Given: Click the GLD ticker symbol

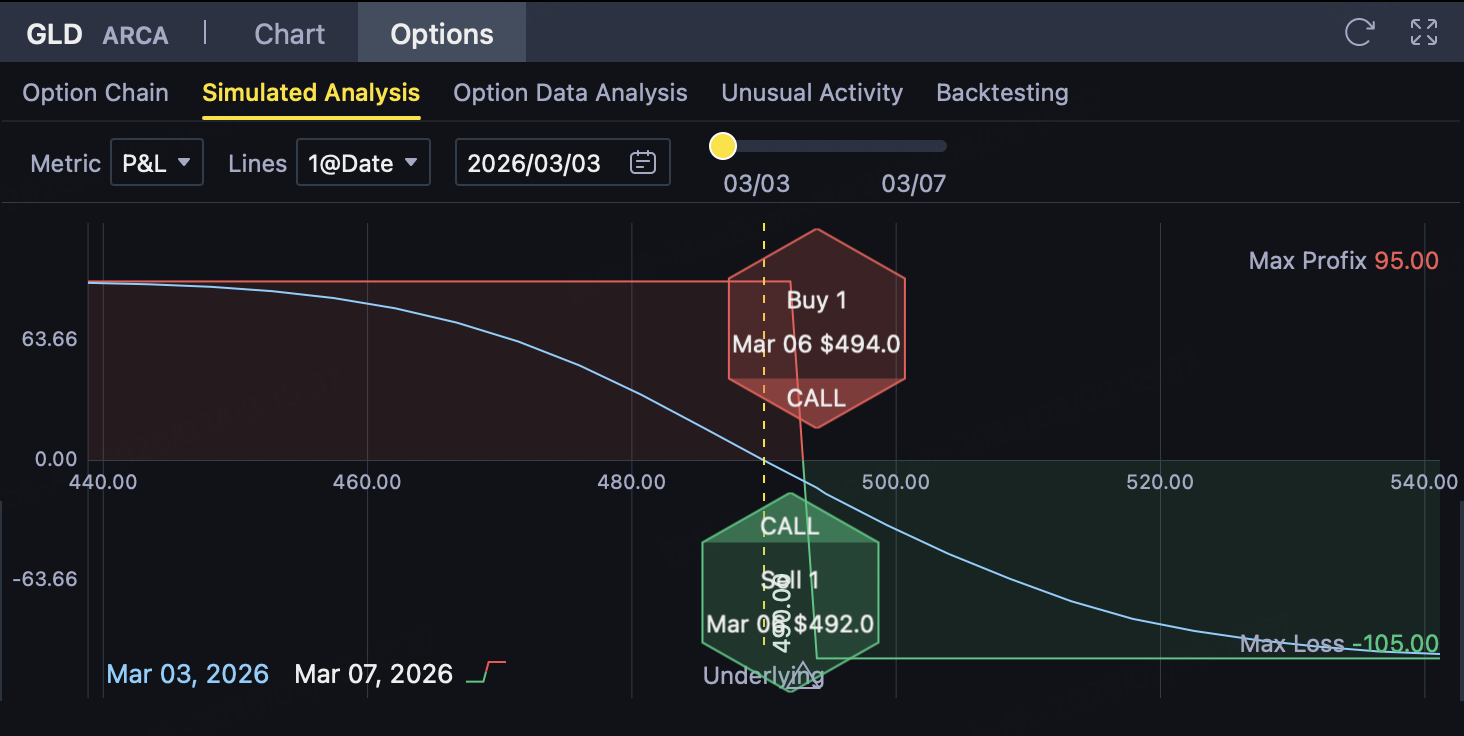Looking at the screenshot, I should coord(54,34).
